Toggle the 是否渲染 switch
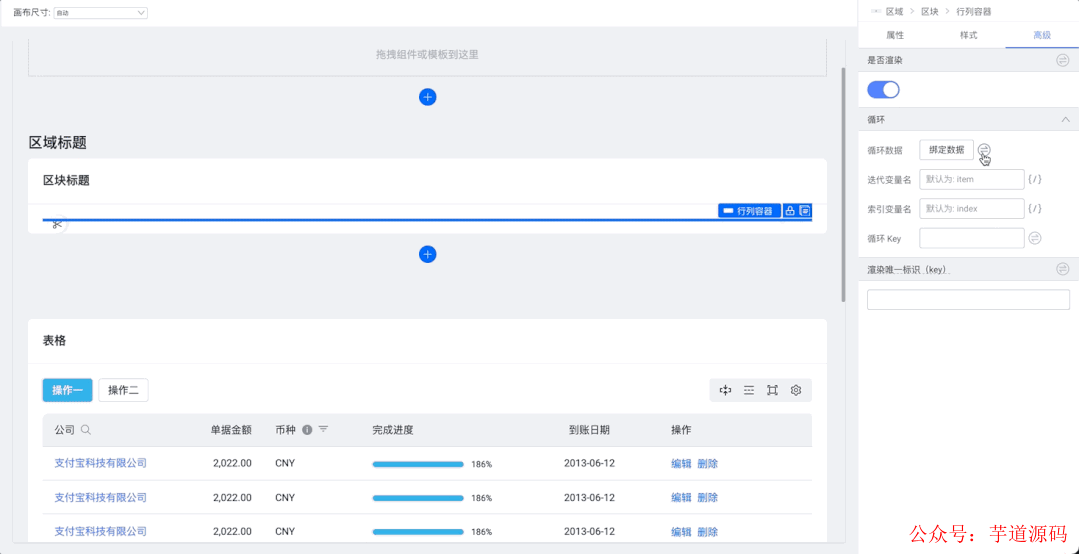Image resolution: width=1079 pixels, height=554 pixels. click(883, 89)
